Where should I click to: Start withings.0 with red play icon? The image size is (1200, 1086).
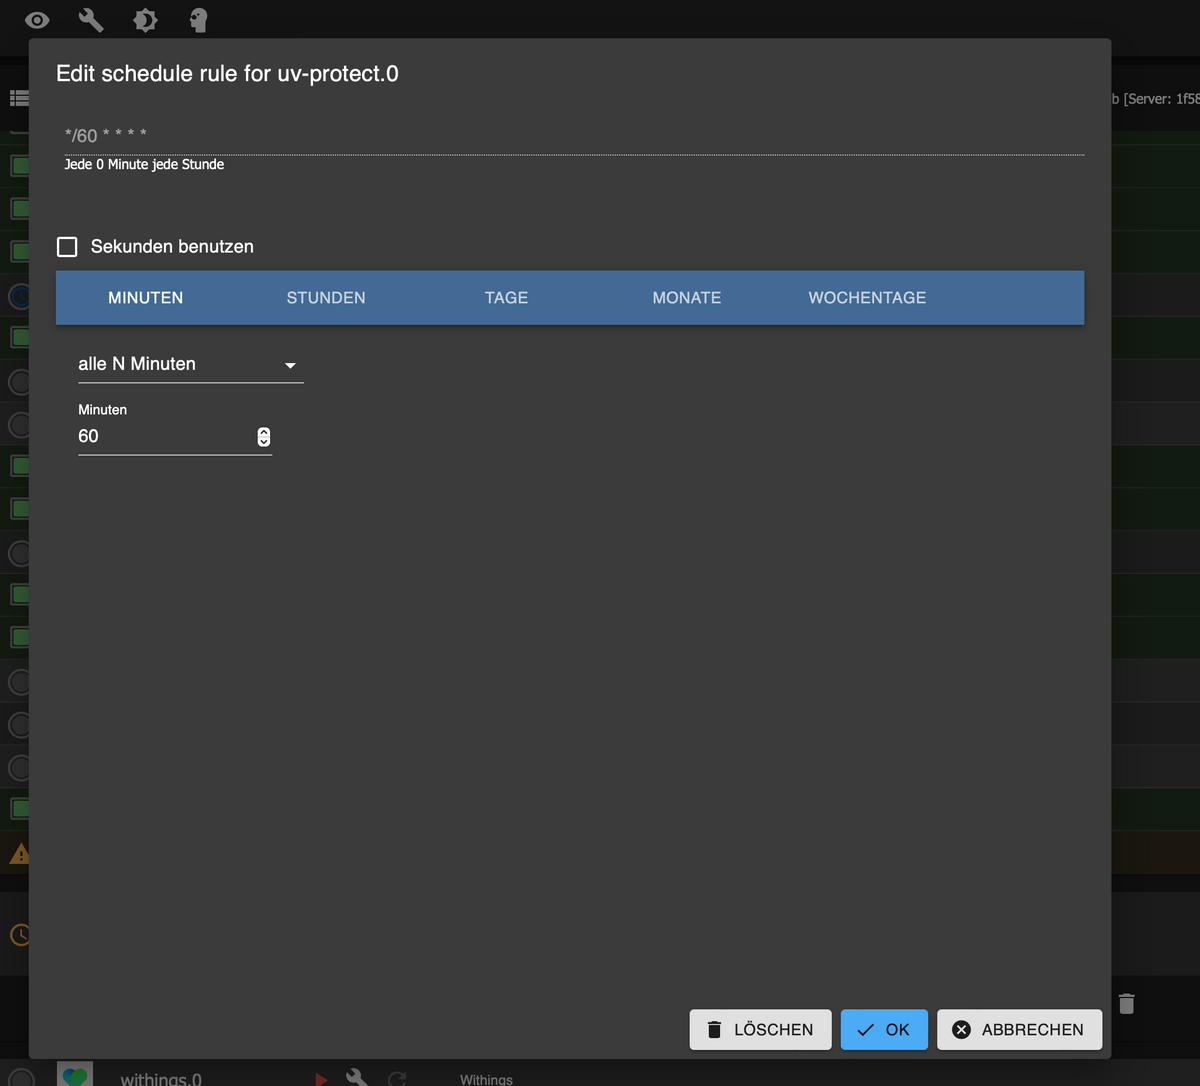coord(321,1079)
